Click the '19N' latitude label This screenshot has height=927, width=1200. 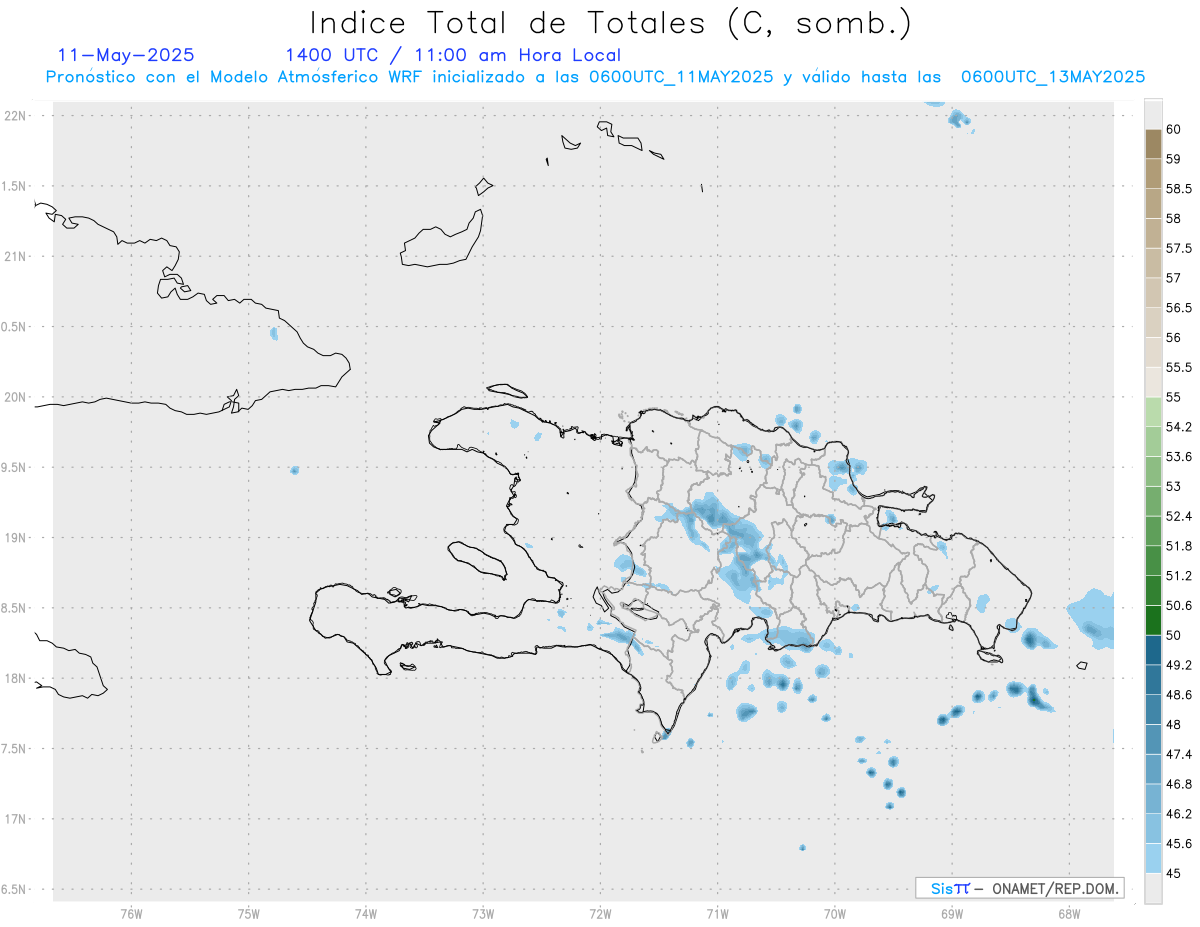pyautogui.click(x=15, y=538)
